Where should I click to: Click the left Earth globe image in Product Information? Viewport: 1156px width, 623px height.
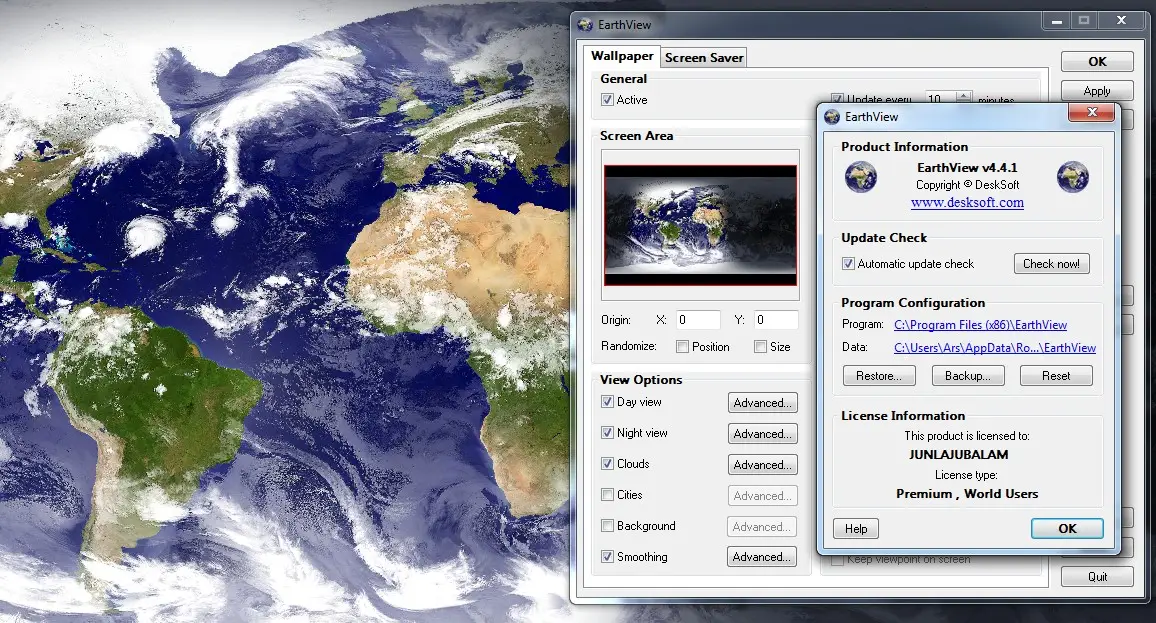(x=860, y=177)
